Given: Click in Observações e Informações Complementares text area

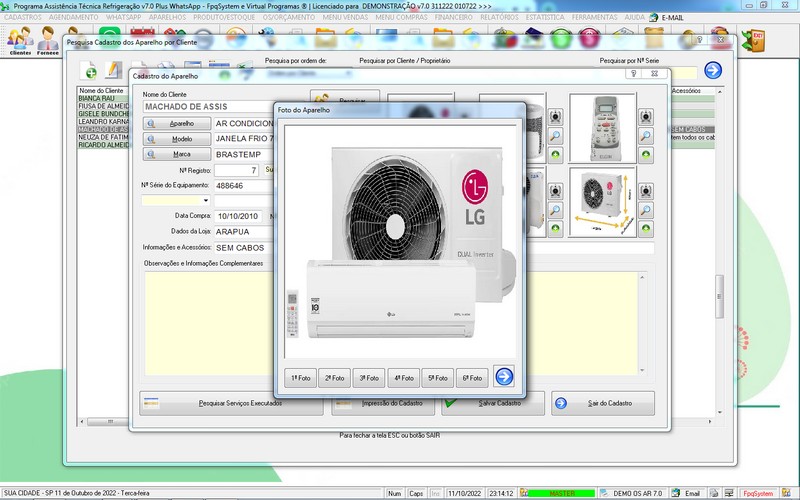Looking at the screenshot, I should coord(209,323).
